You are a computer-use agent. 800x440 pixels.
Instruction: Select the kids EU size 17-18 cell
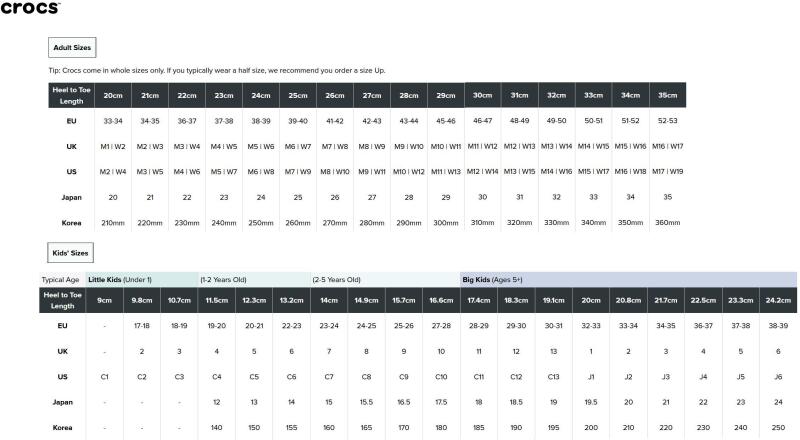pos(142,326)
